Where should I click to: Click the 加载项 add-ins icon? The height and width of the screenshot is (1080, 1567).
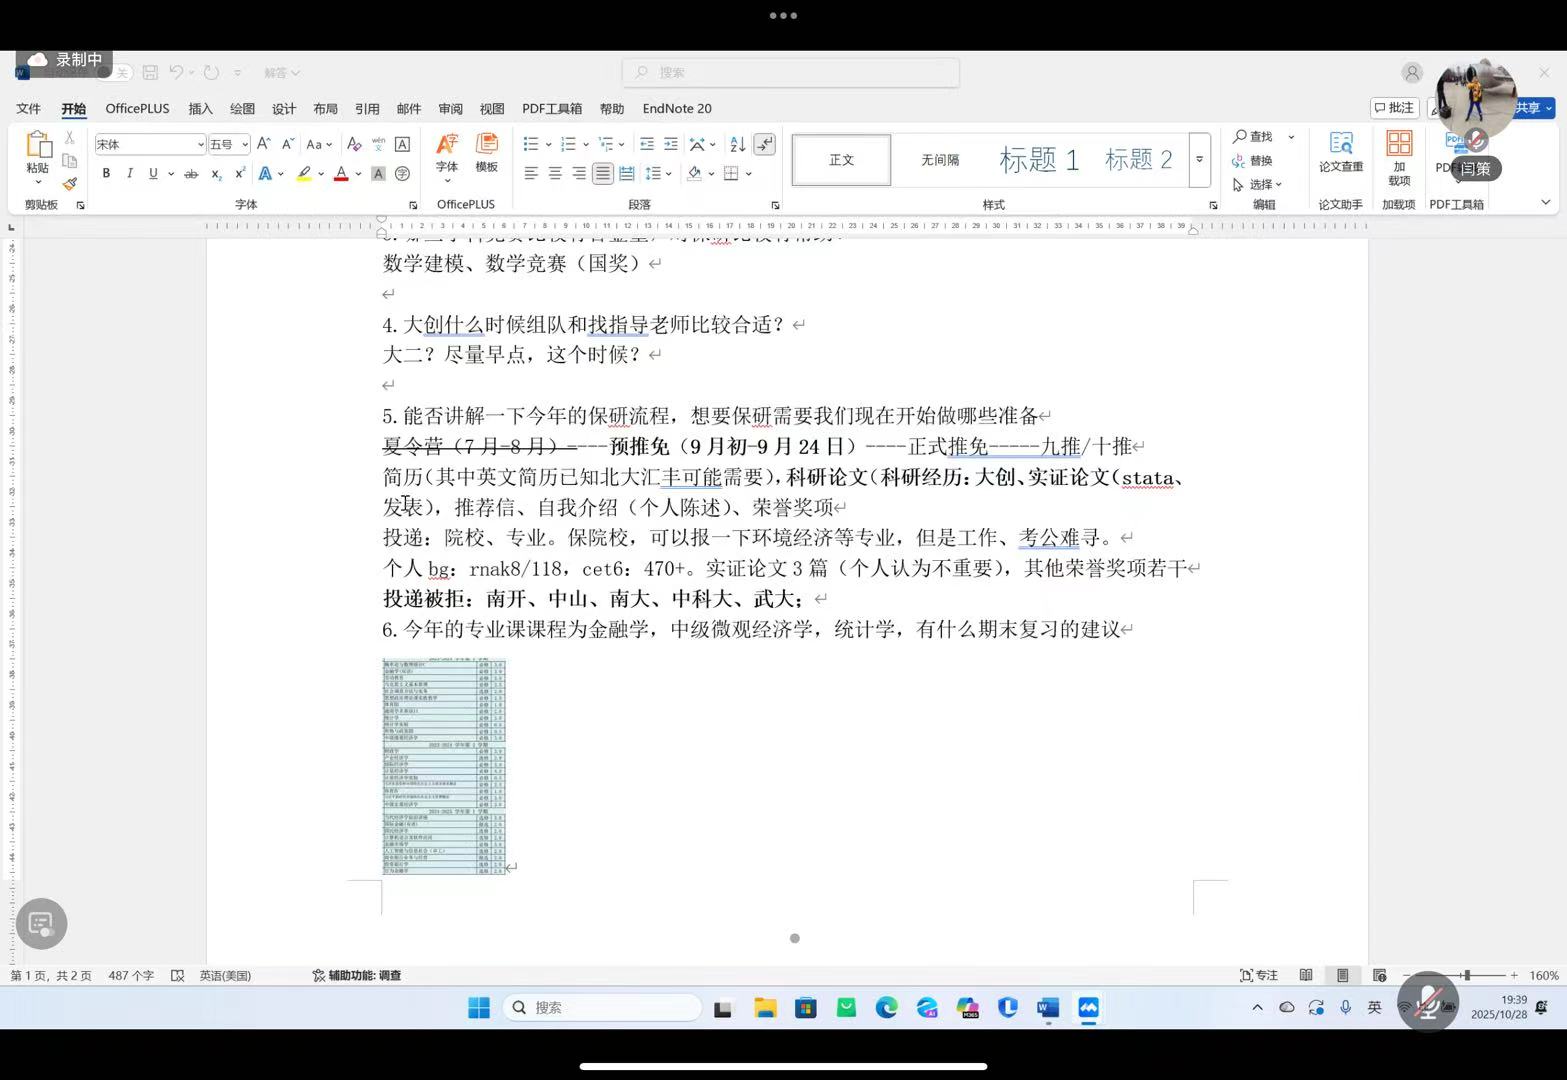click(x=1398, y=157)
